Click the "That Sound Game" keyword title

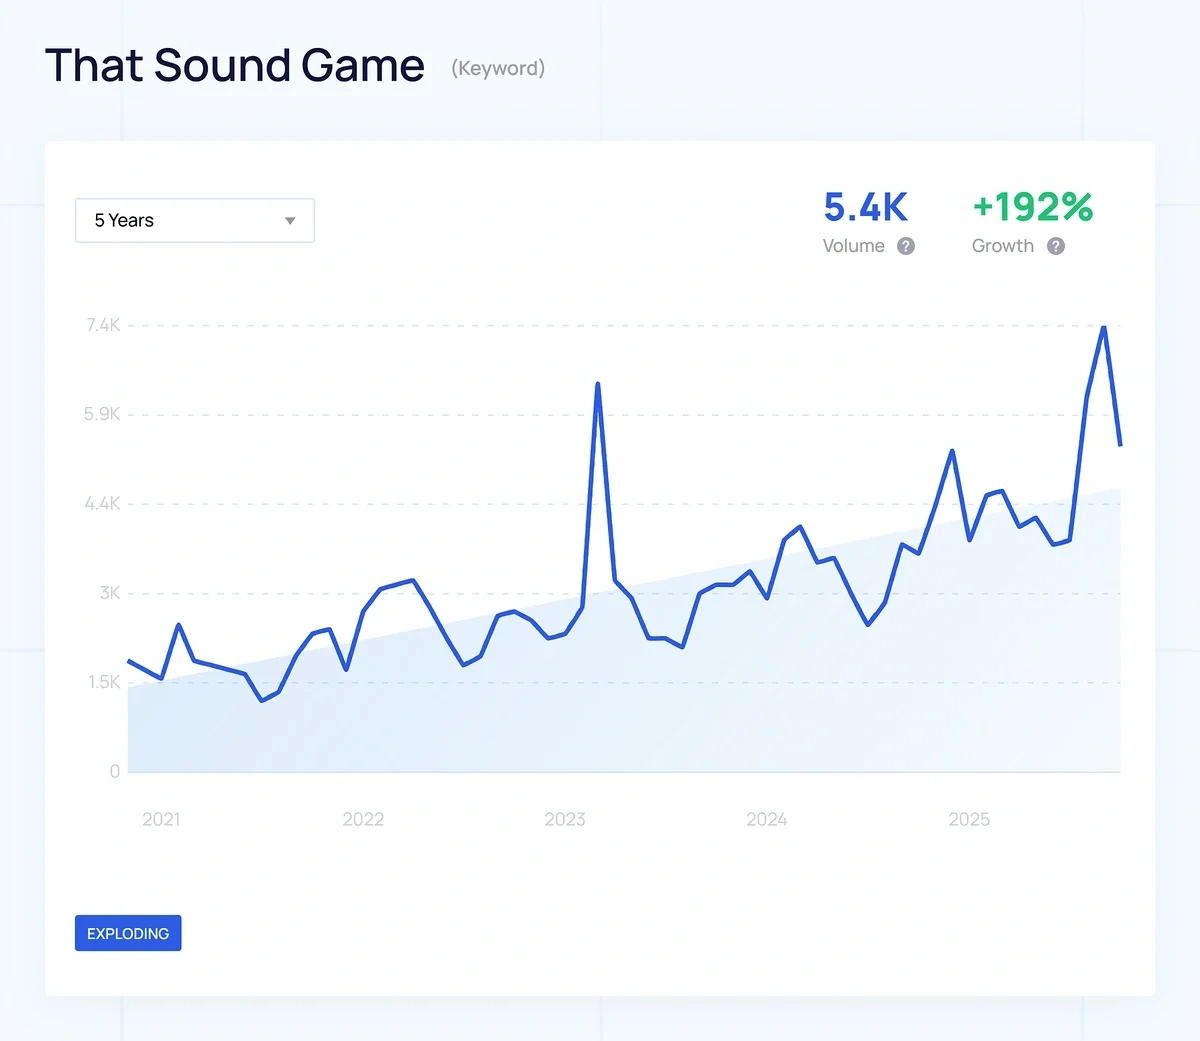(235, 65)
